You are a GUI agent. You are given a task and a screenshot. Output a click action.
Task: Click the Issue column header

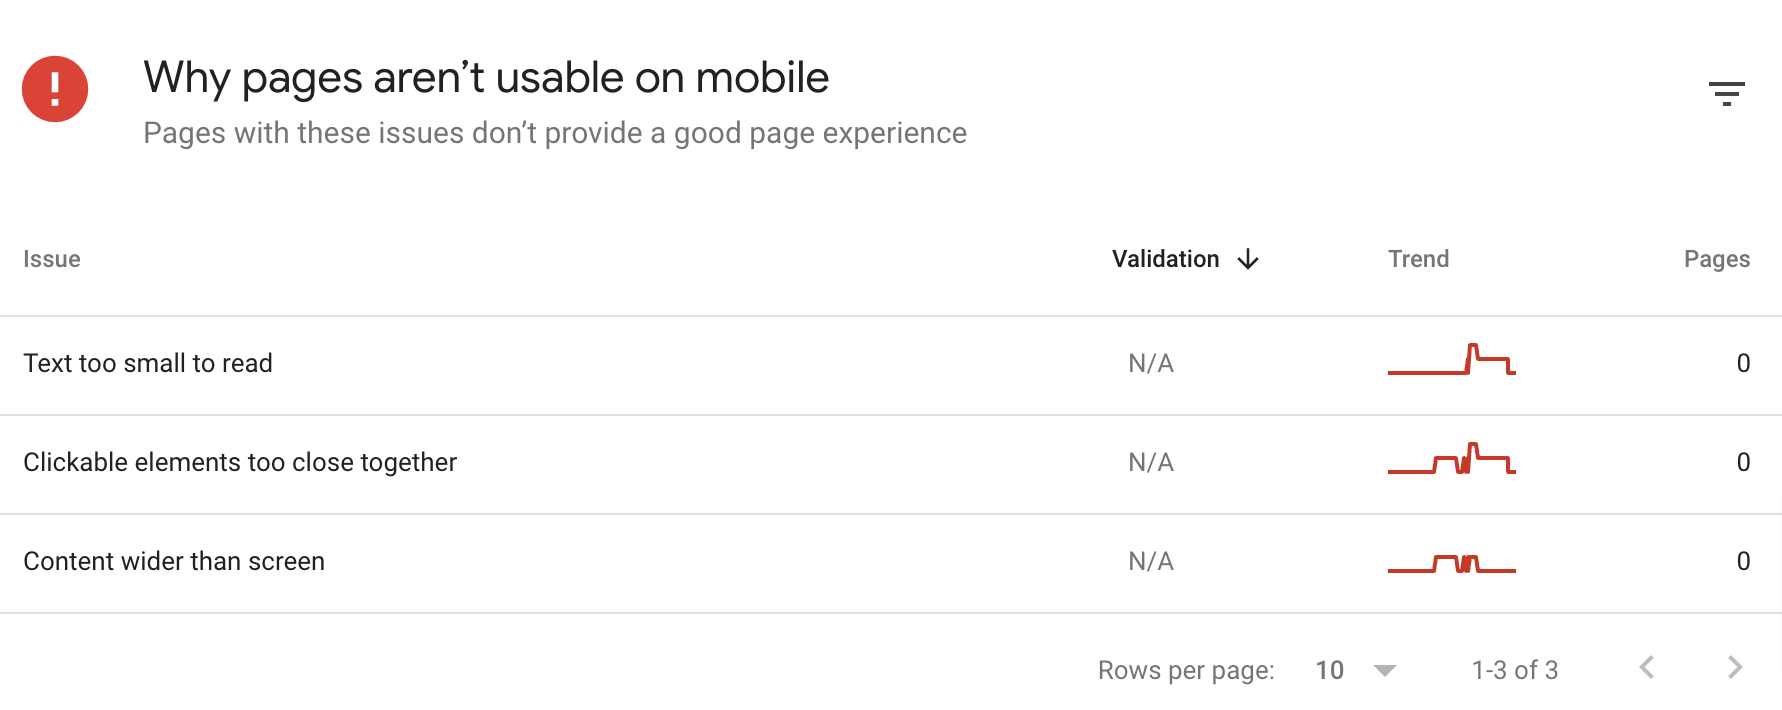pos(52,259)
